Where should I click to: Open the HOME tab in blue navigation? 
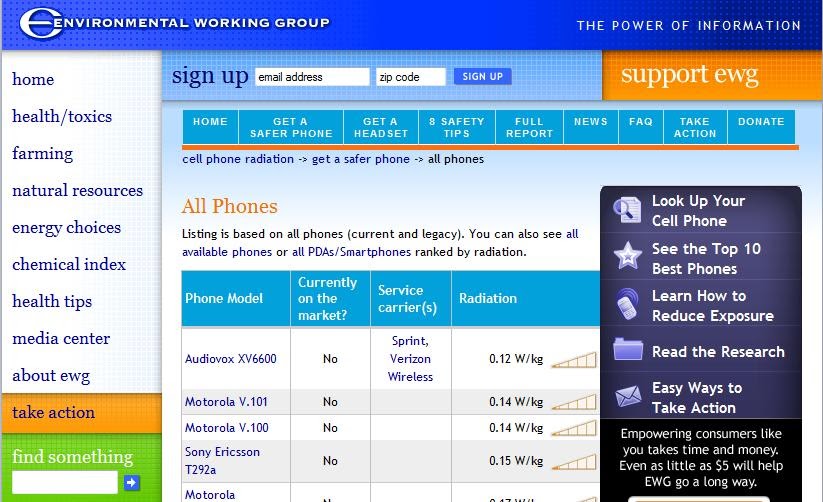coord(210,127)
